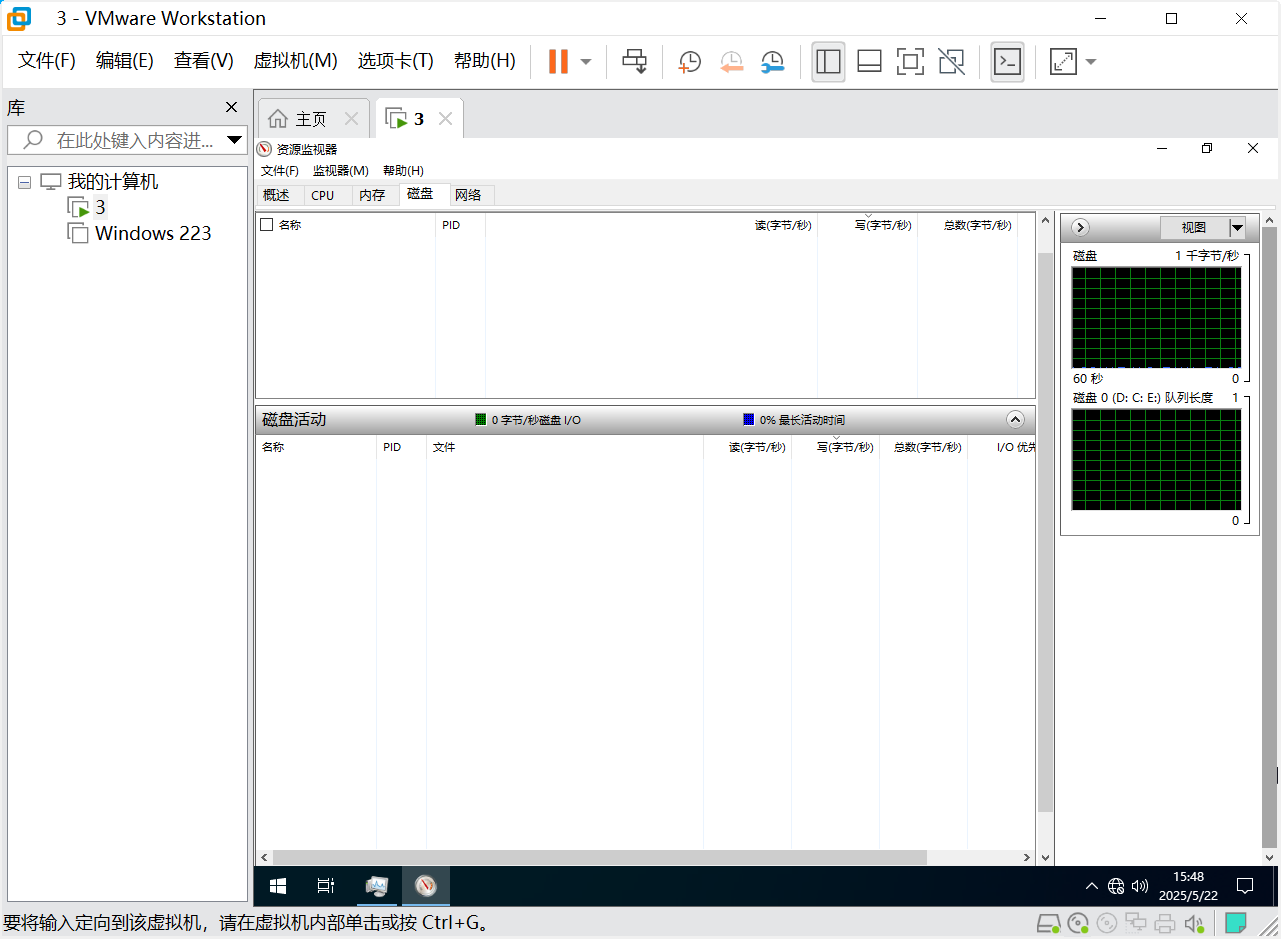Sort processes by PID column header

pyautogui.click(x=451, y=225)
